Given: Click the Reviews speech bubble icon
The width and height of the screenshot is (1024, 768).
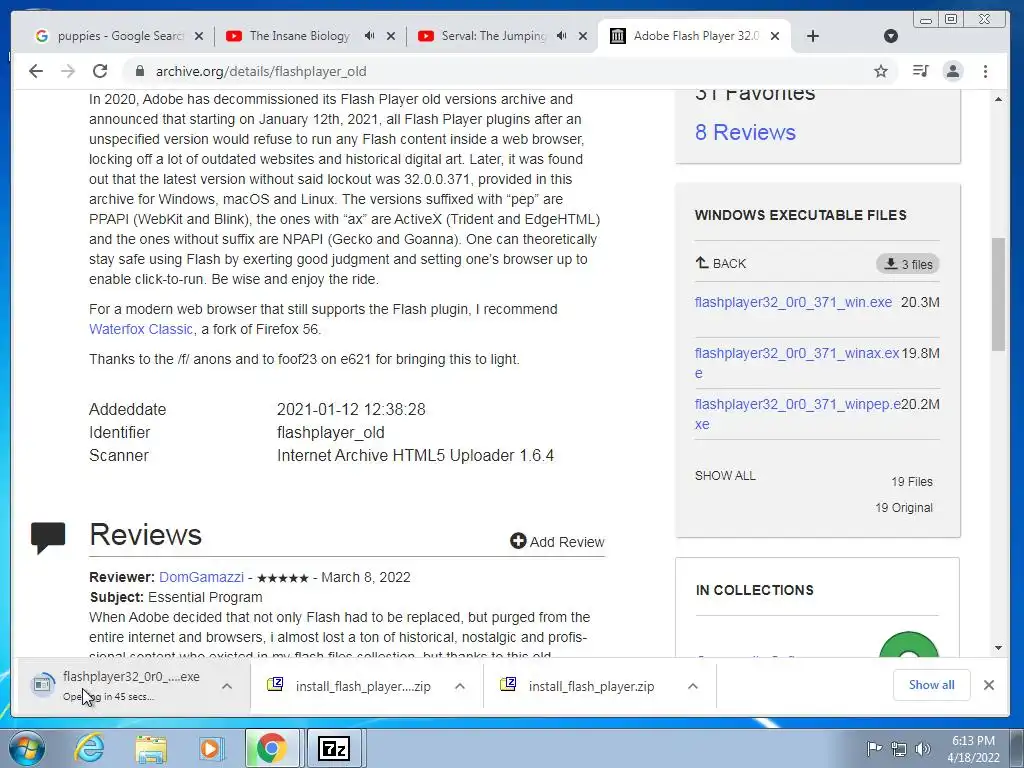Looking at the screenshot, I should point(48,537).
